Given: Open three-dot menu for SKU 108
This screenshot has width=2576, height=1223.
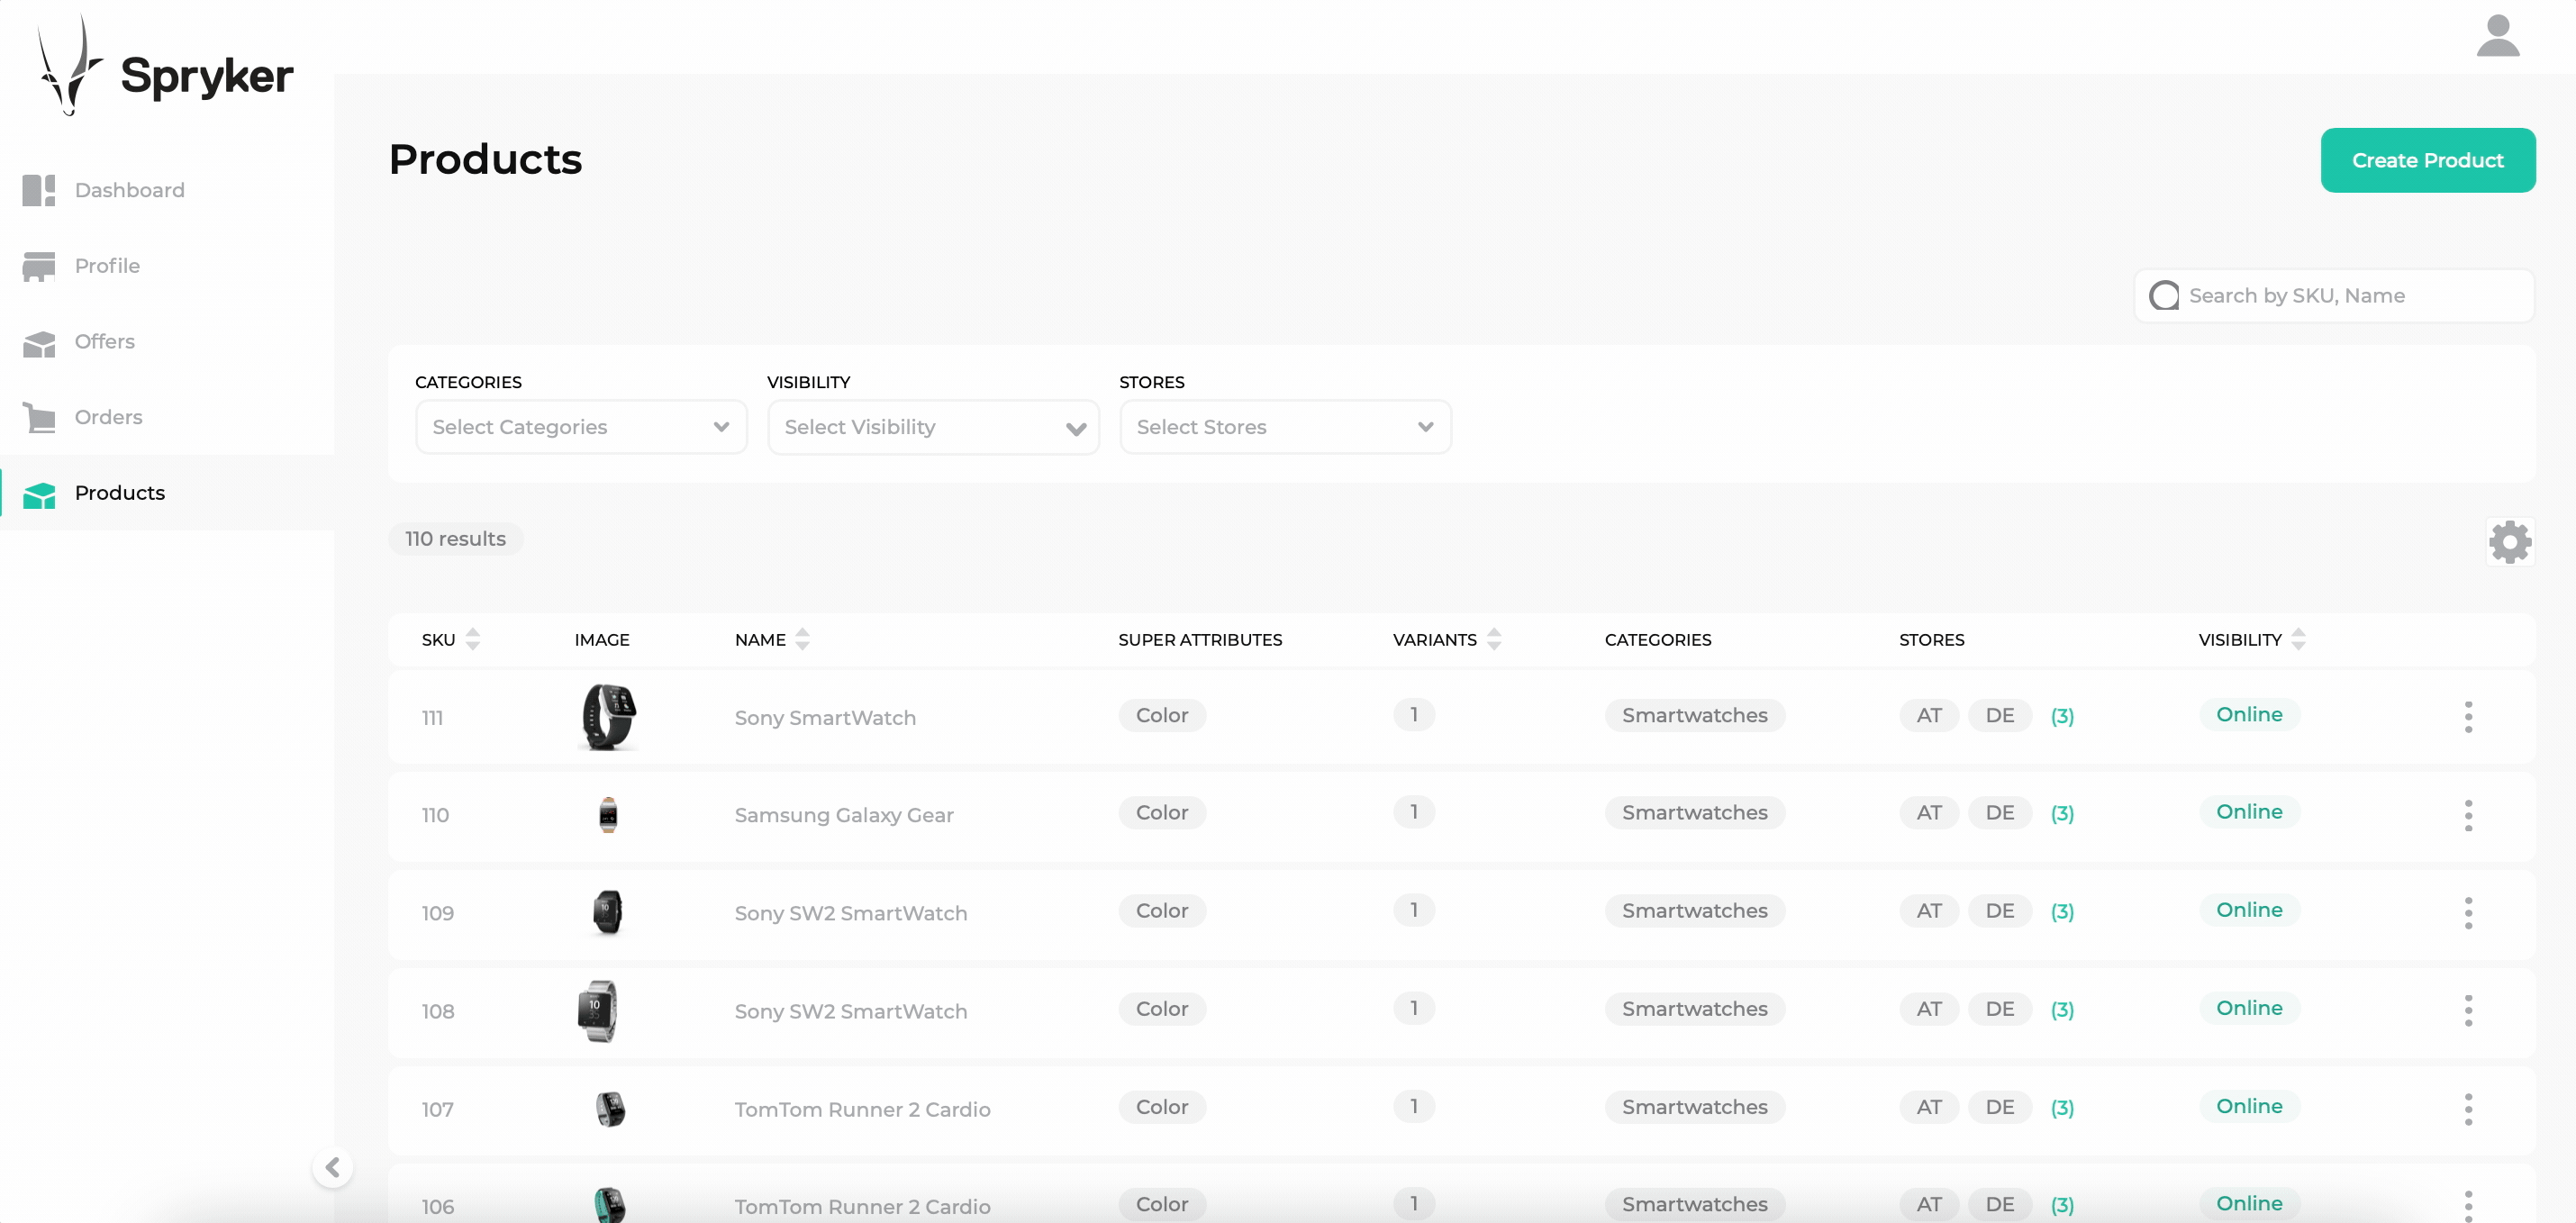Looking at the screenshot, I should [2467, 1010].
